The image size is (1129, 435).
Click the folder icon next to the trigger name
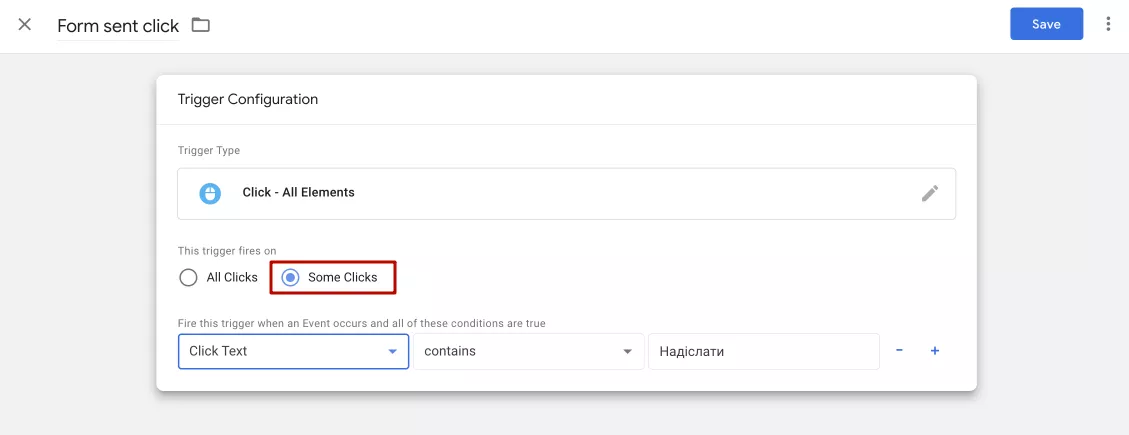[x=201, y=25]
